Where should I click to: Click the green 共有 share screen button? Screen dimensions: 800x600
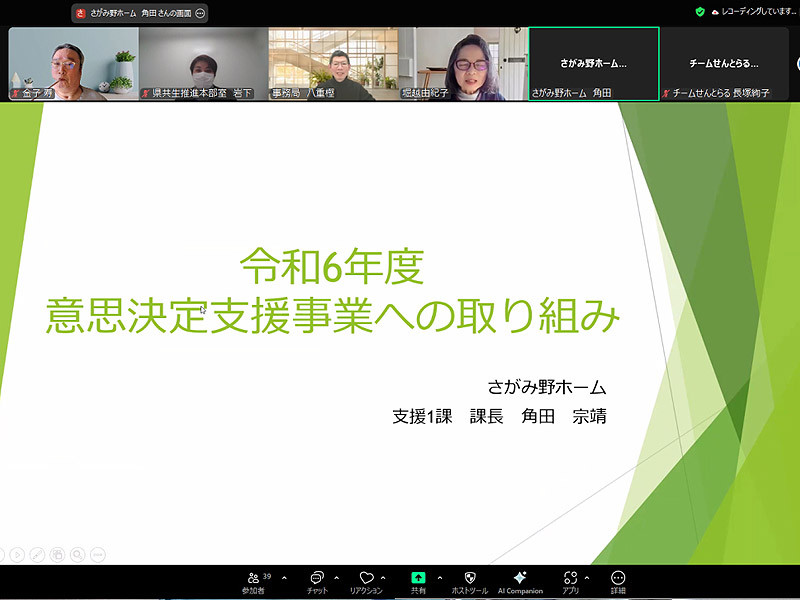[x=418, y=578]
